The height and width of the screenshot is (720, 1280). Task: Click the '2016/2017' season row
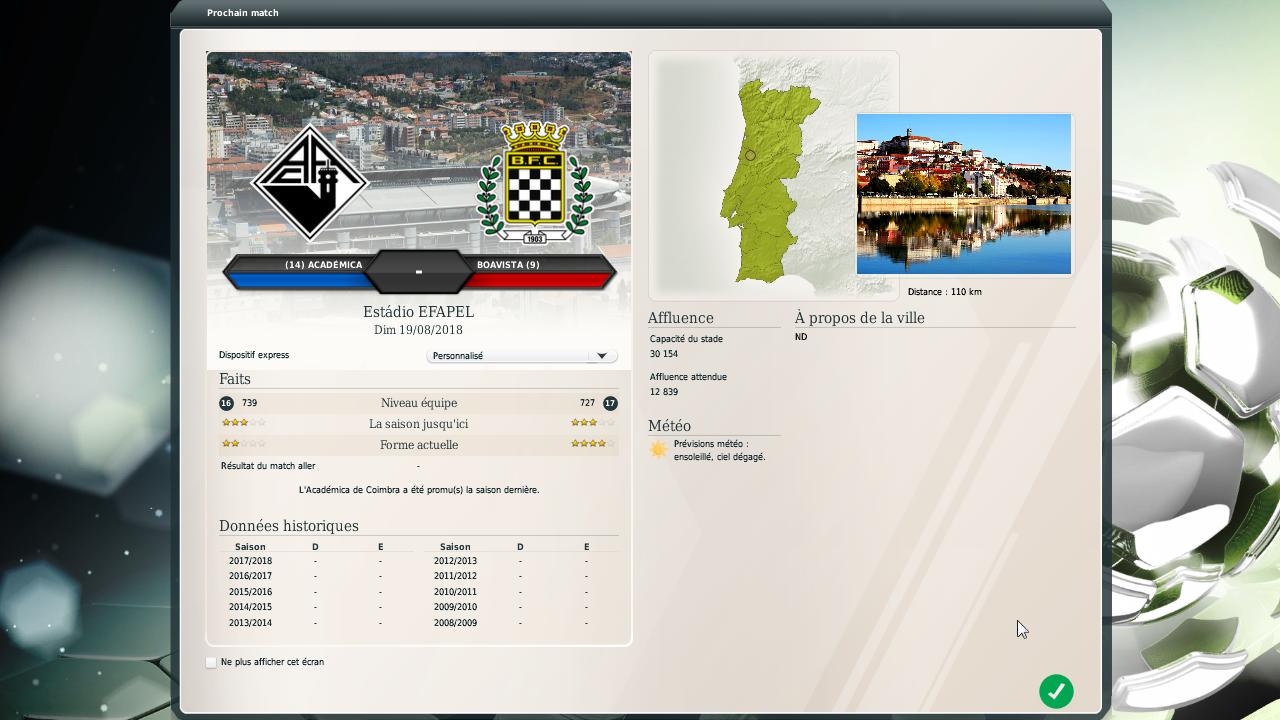click(316, 576)
